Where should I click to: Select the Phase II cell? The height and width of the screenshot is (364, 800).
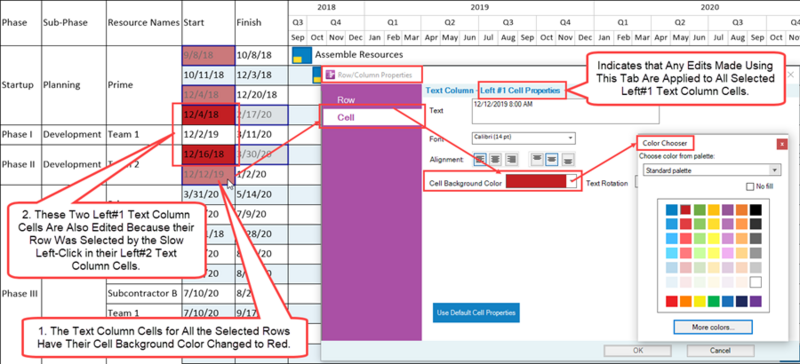(20, 165)
